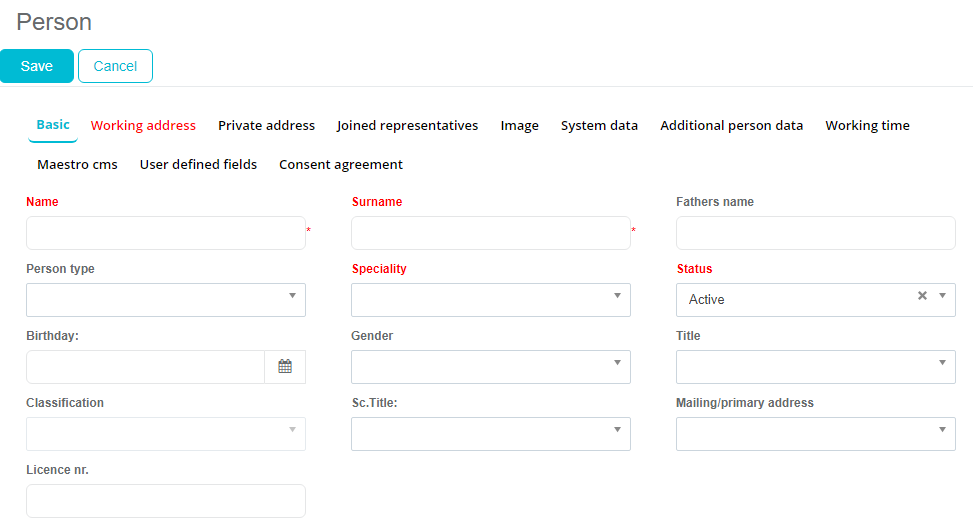973x524 pixels.
Task: Expand the Person type dropdown
Action: [292, 296]
